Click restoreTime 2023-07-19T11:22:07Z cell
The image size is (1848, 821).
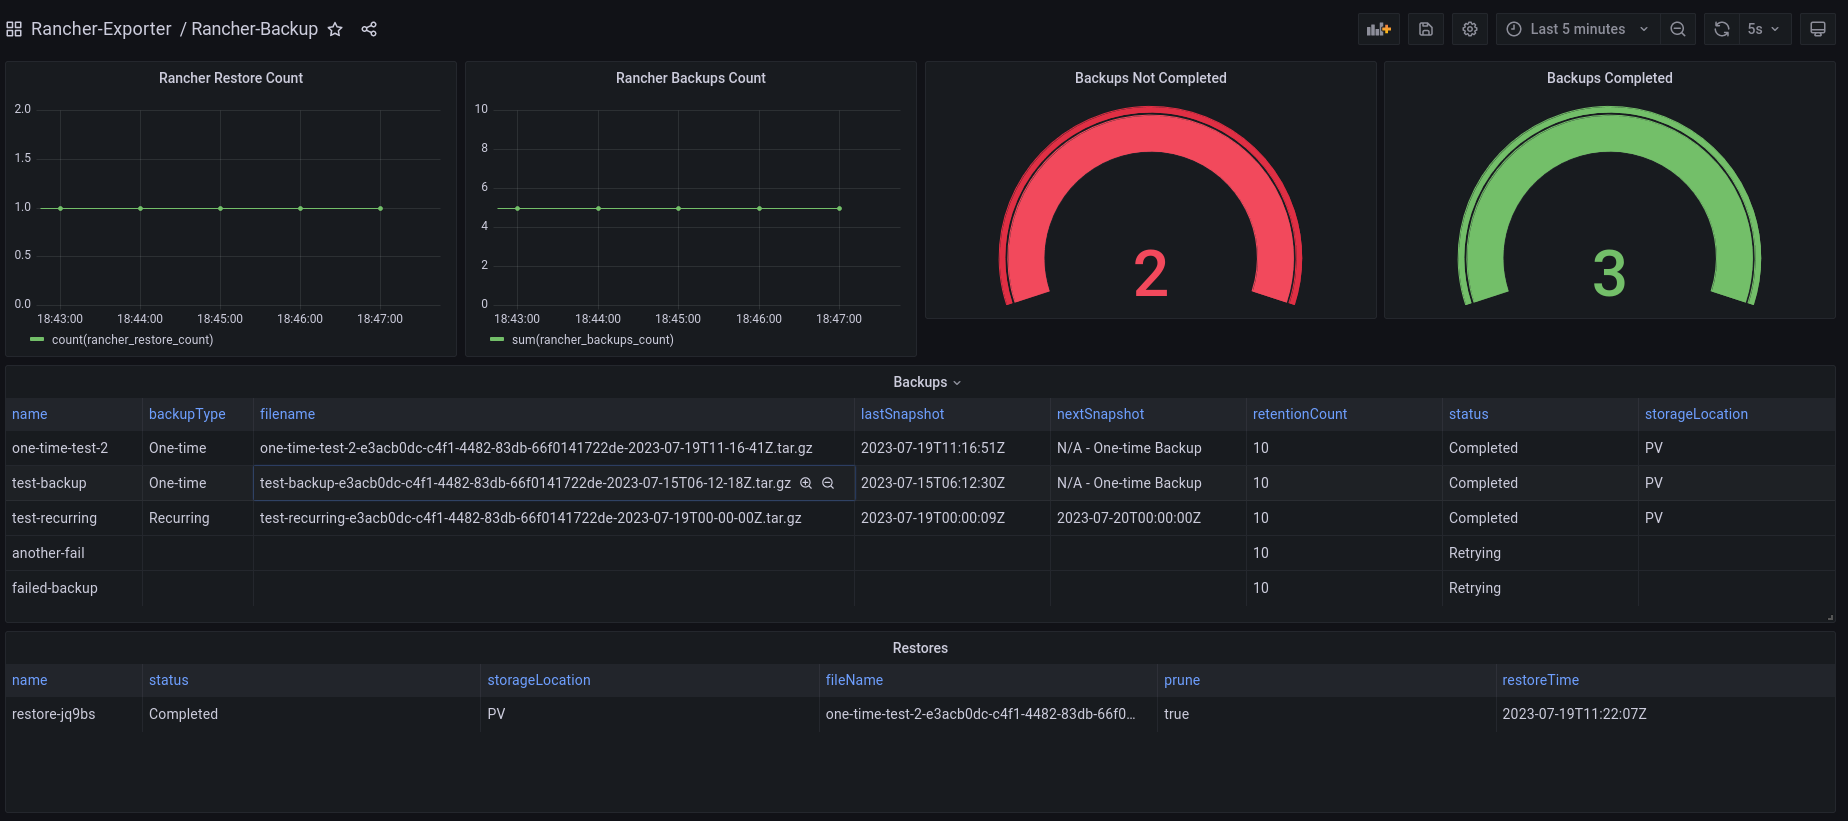(x=1666, y=714)
